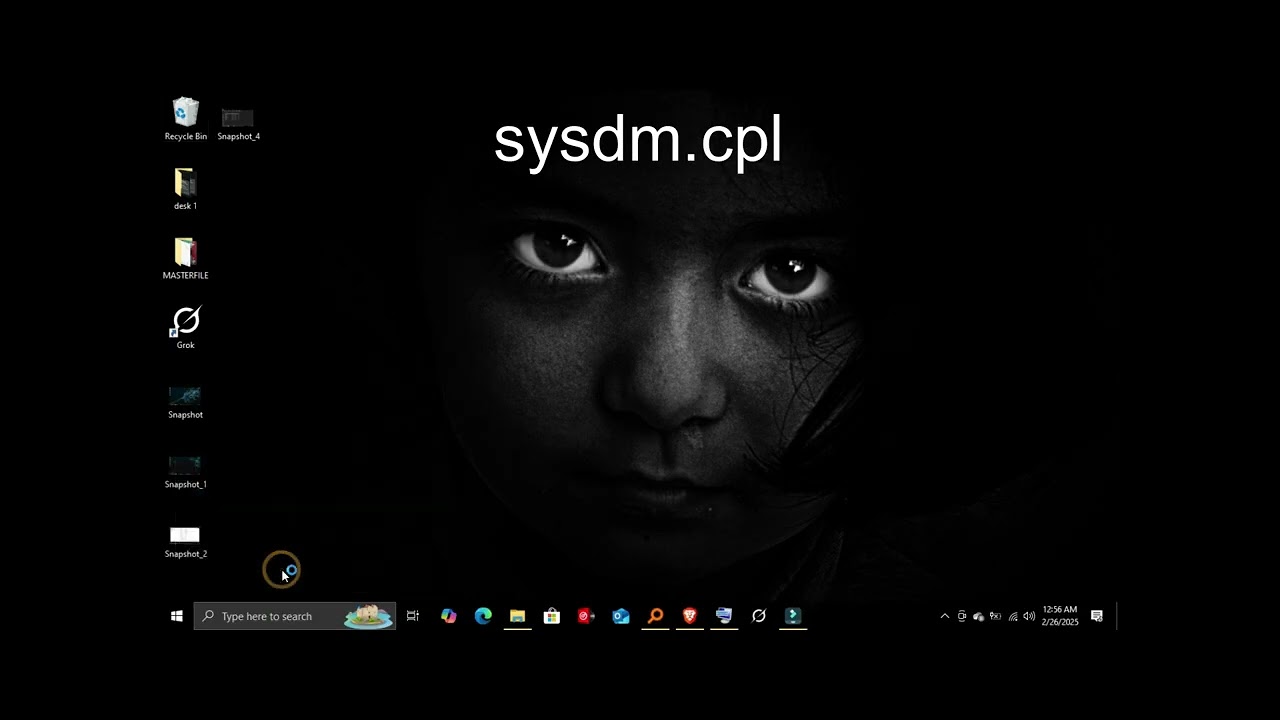The image size is (1280, 720).
Task: Open the red app icon beside Microsoft Store
Action: (x=586, y=616)
